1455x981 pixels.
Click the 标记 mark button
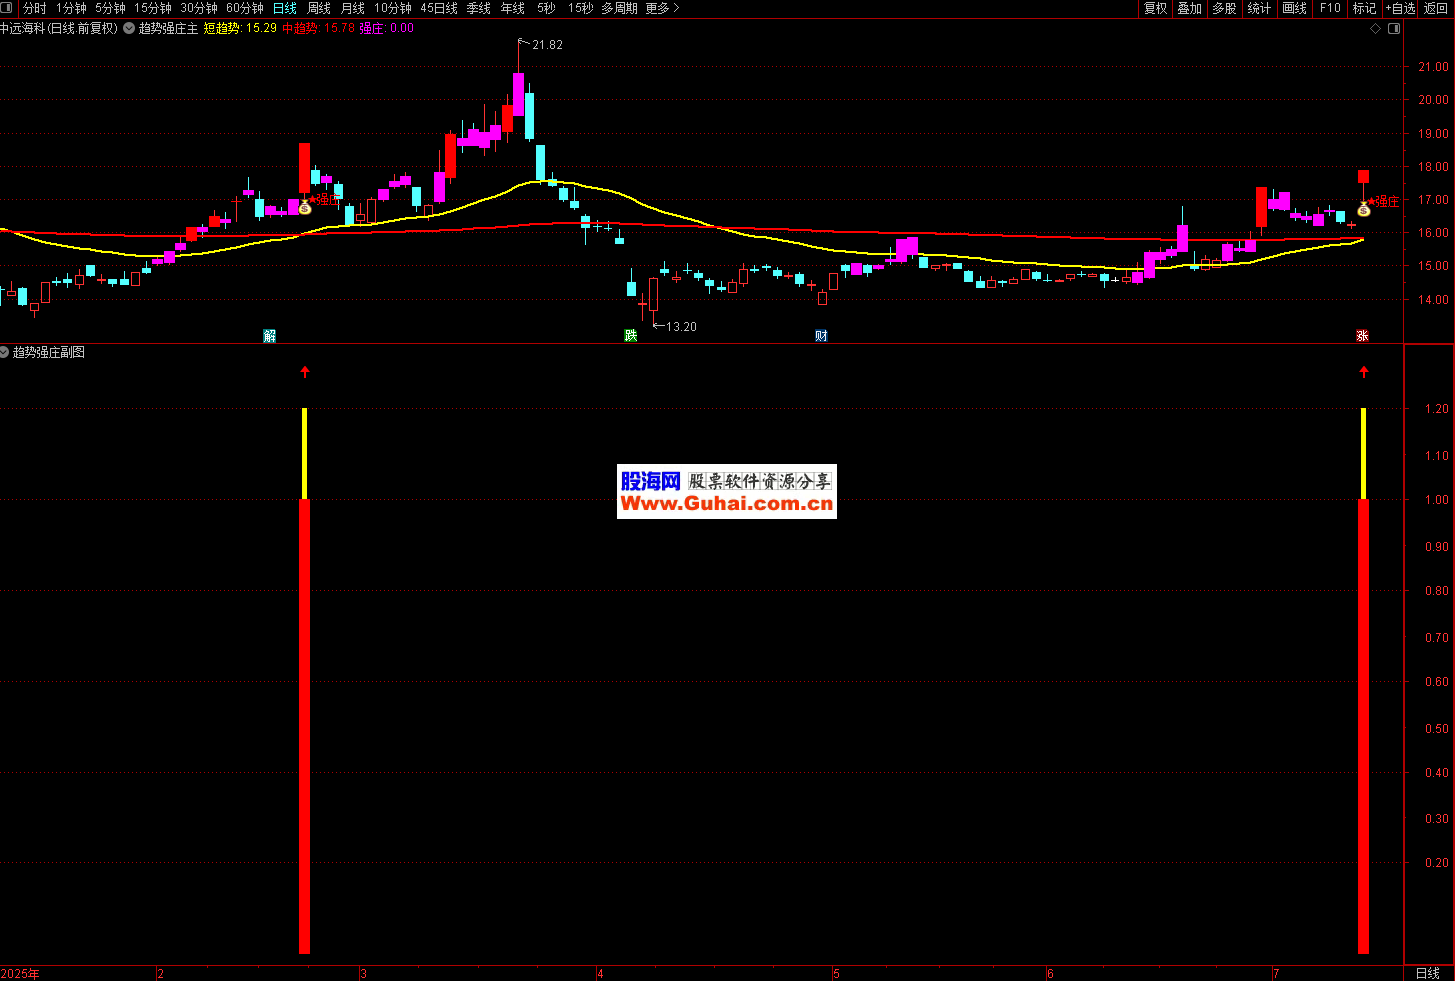1365,8
